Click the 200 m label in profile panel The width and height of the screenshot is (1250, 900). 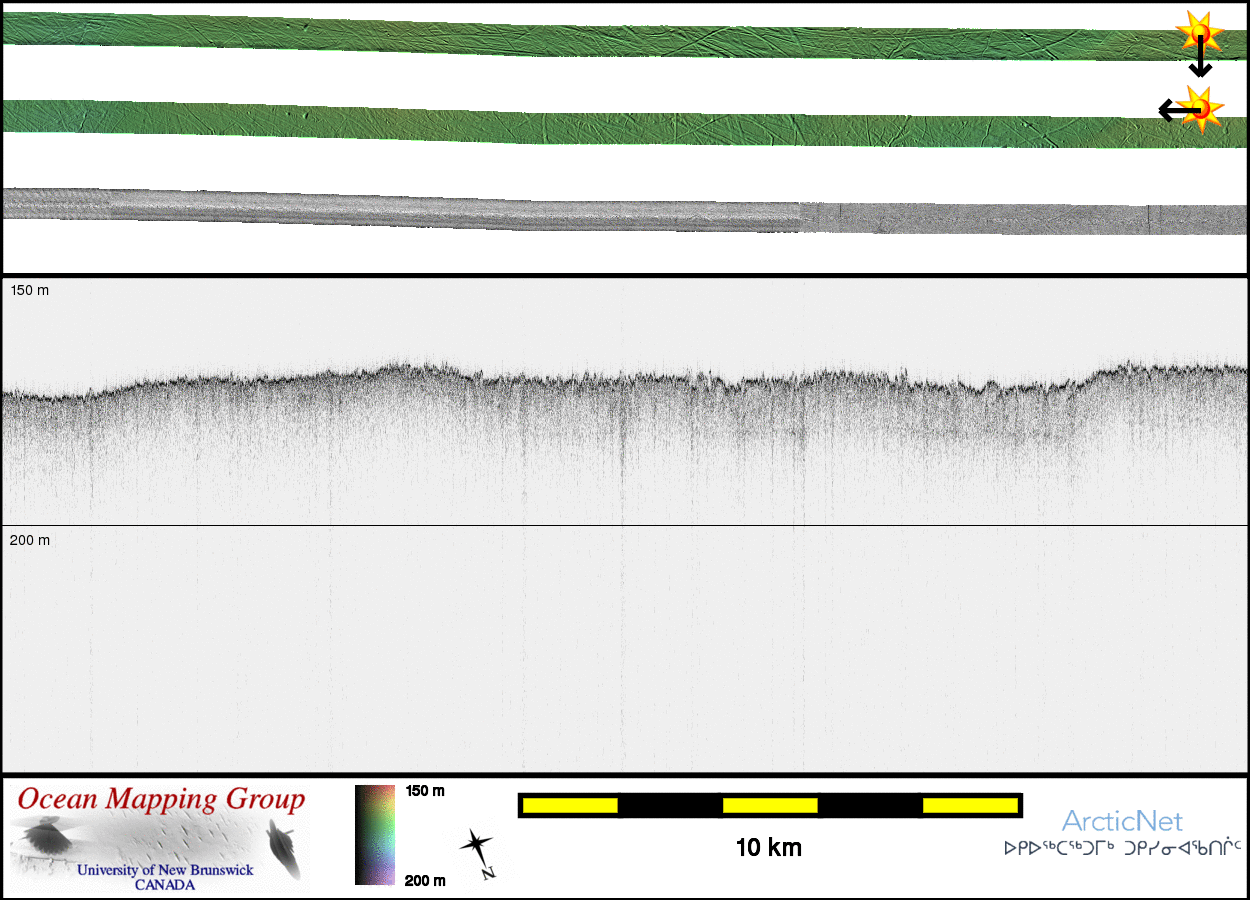(x=29, y=541)
